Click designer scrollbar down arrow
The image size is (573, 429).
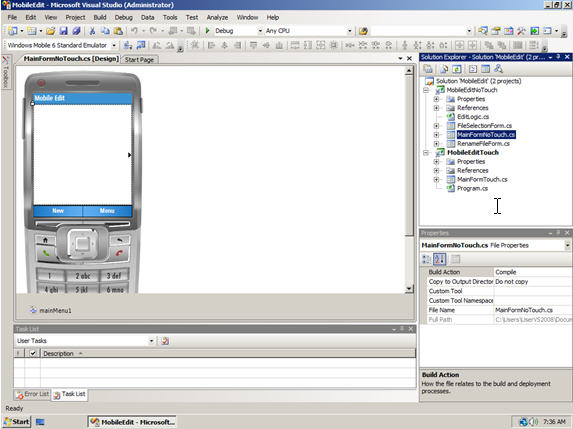click(x=409, y=289)
